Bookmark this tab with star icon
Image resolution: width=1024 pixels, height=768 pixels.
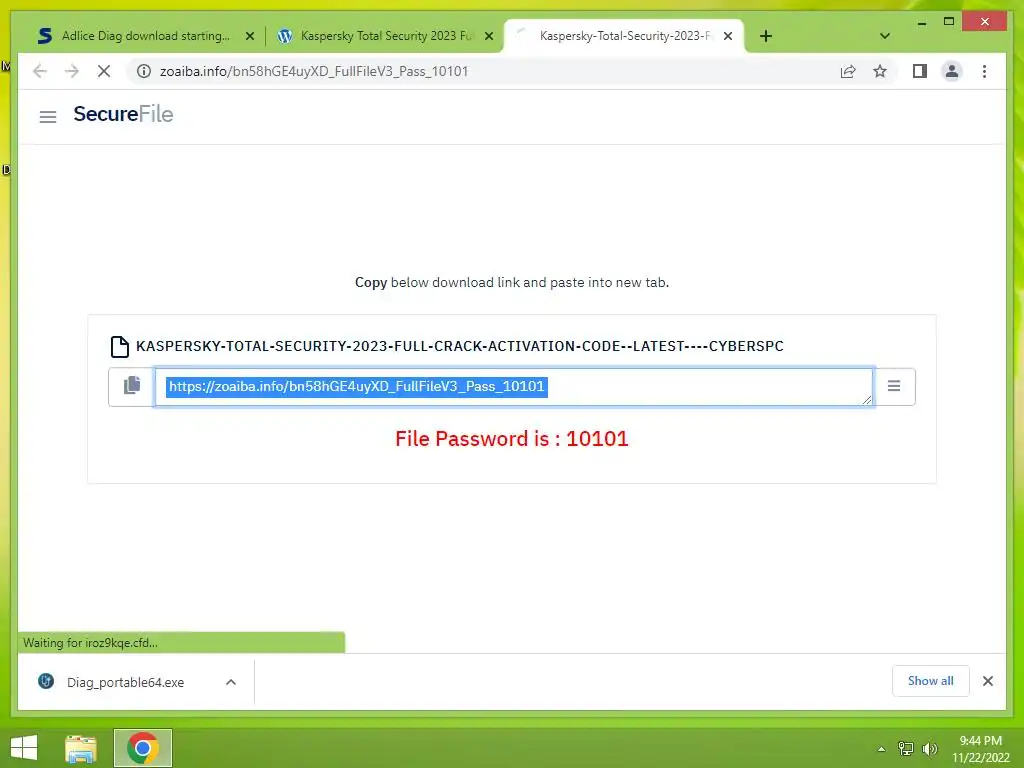click(x=880, y=71)
